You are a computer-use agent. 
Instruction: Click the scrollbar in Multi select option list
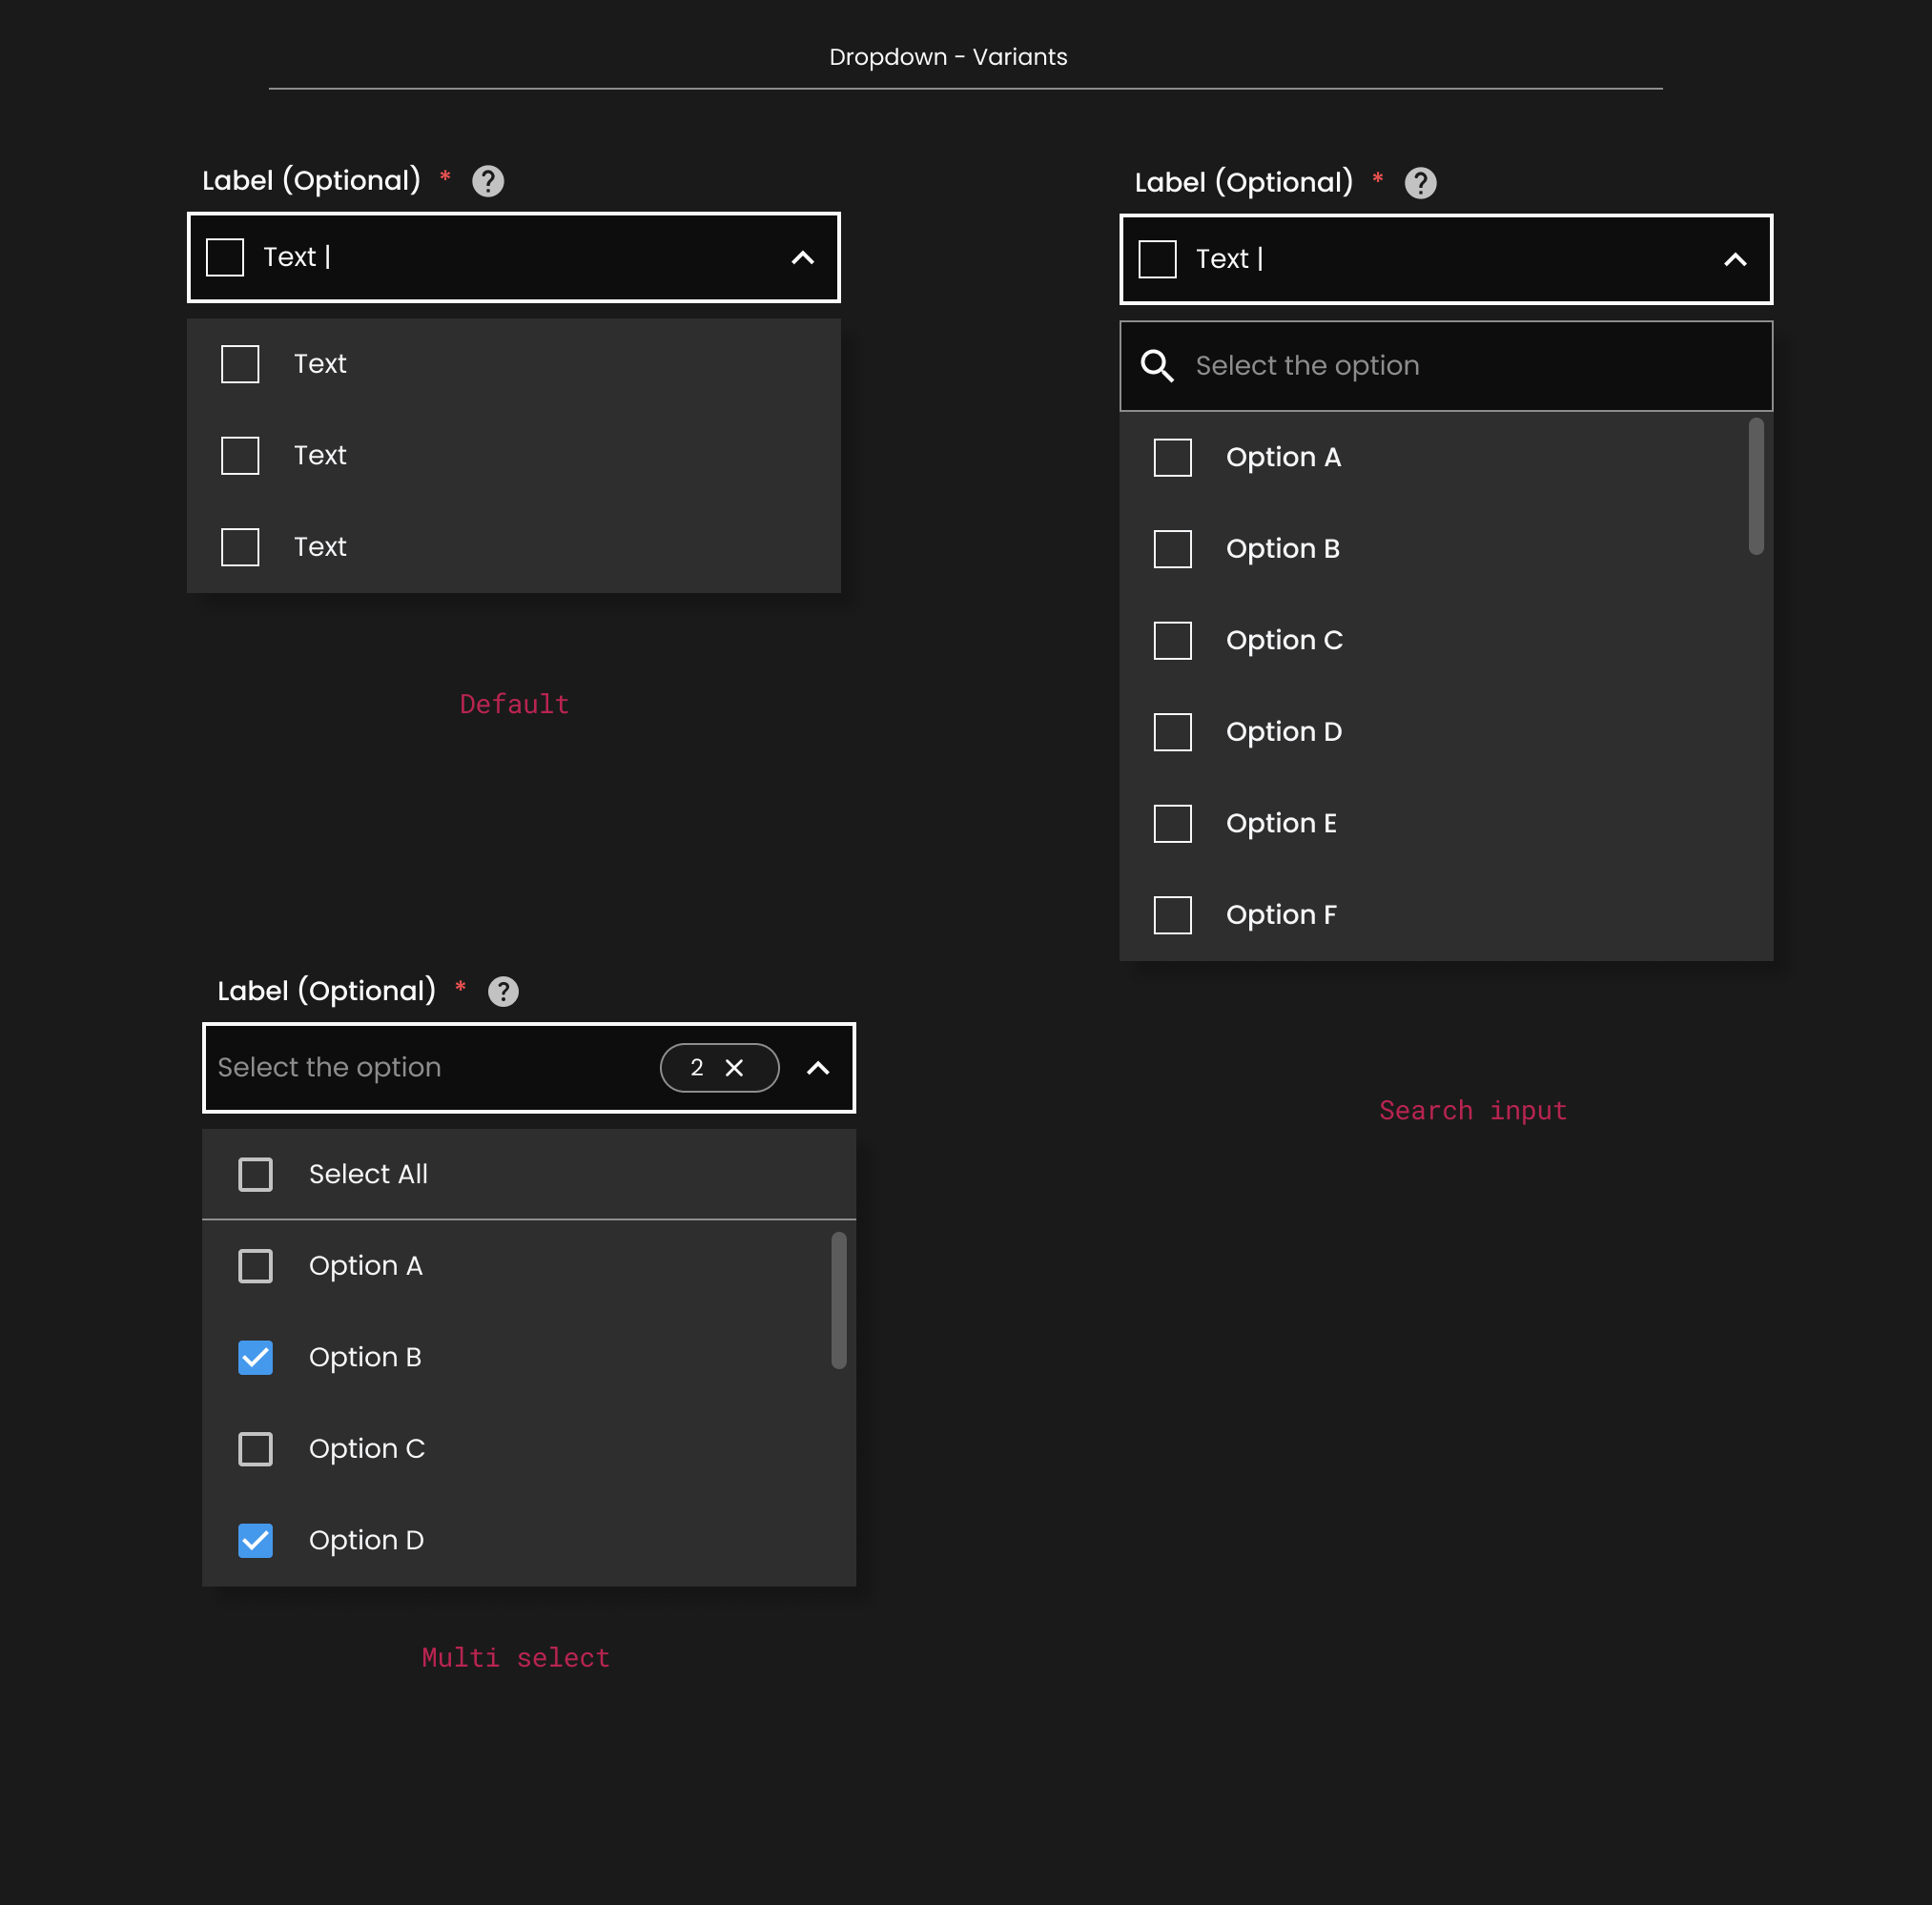click(x=838, y=1300)
